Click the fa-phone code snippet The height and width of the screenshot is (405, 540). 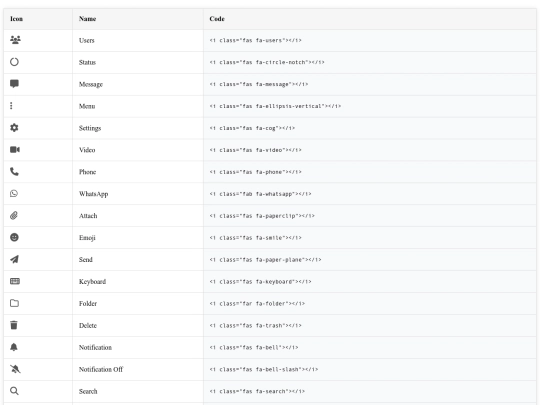pos(256,172)
